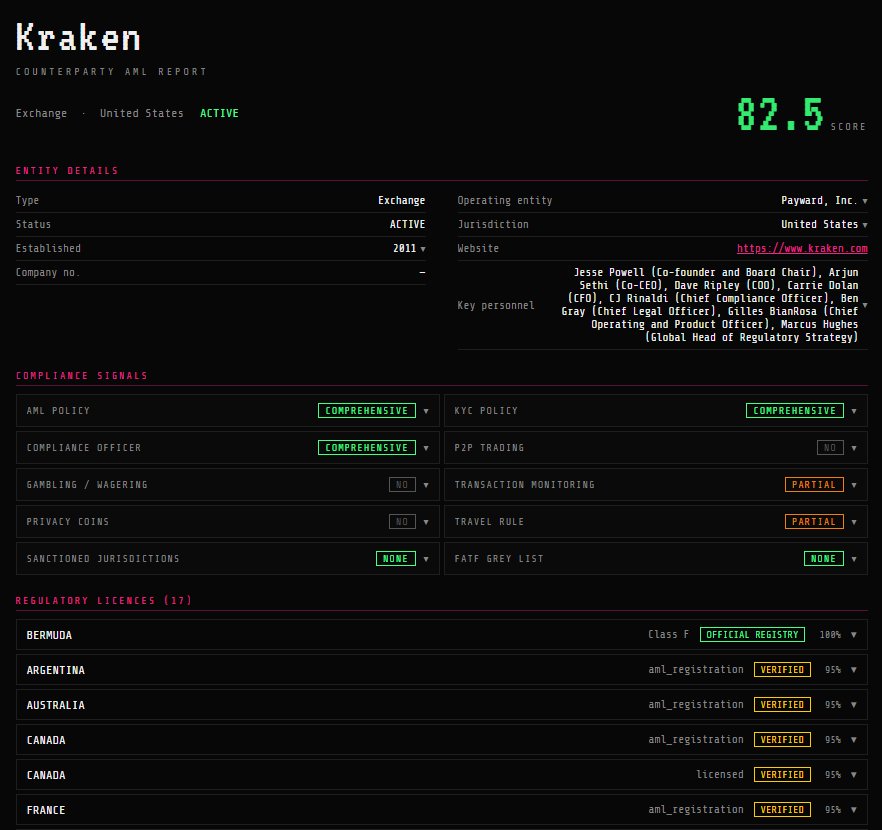Click the France VERIFIED badge
This screenshot has width=882, height=830.
pyautogui.click(x=782, y=810)
